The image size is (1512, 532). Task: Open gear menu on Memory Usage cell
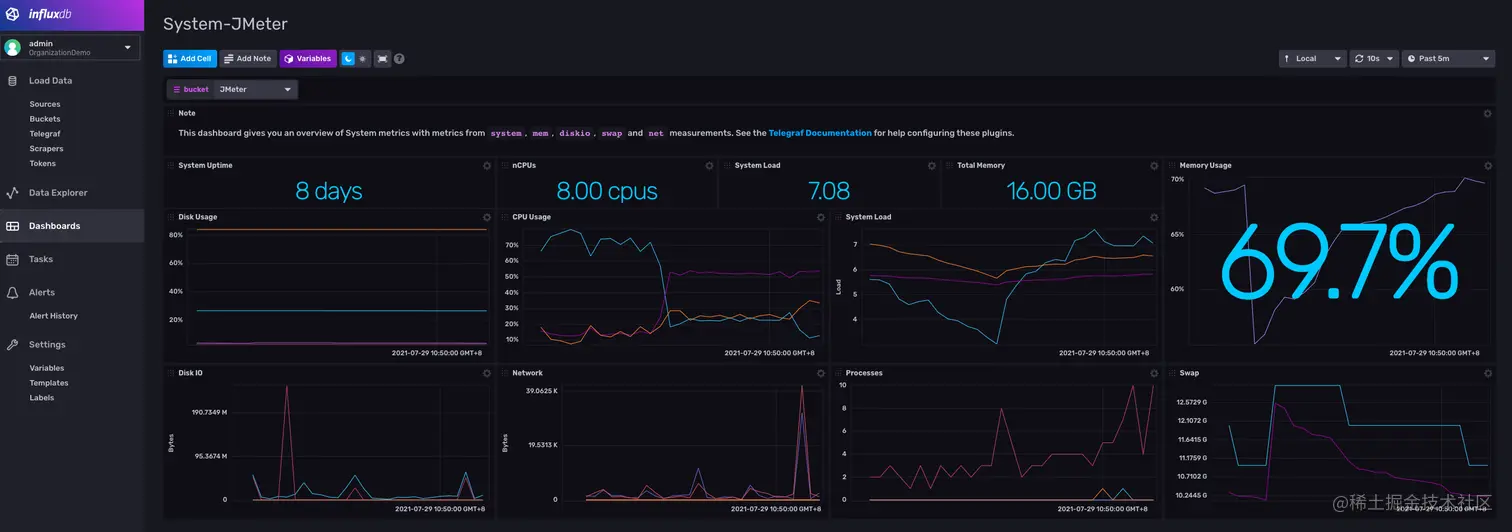1487,165
